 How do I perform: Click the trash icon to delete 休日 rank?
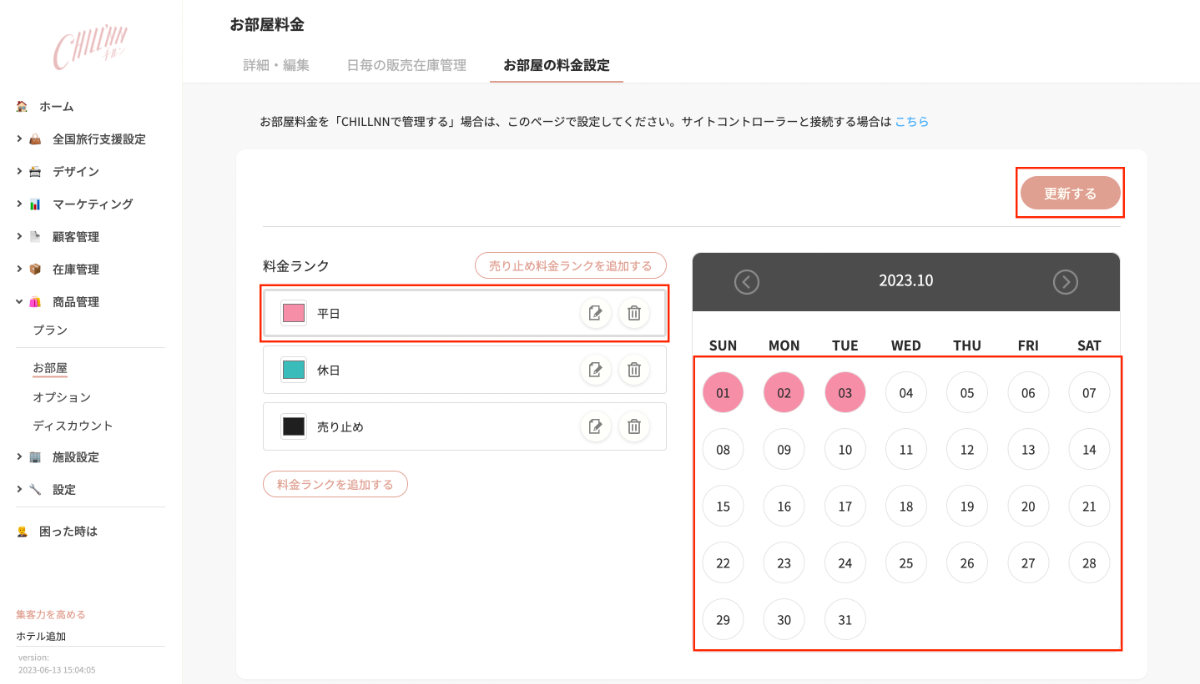[634, 369]
